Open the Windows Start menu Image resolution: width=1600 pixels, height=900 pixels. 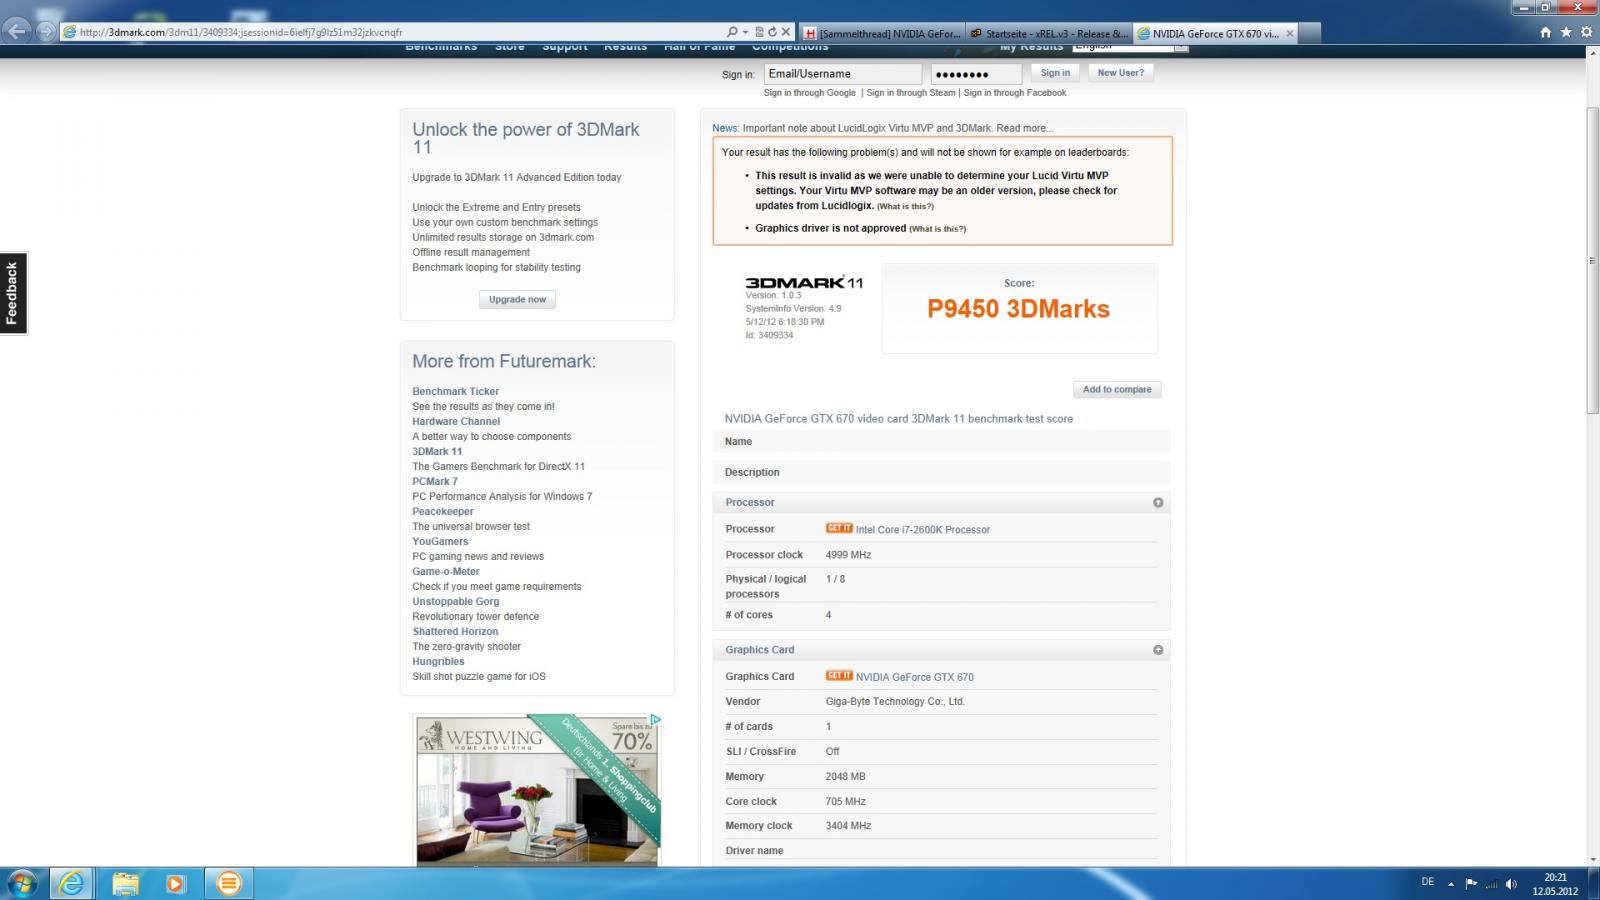pos(21,883)
